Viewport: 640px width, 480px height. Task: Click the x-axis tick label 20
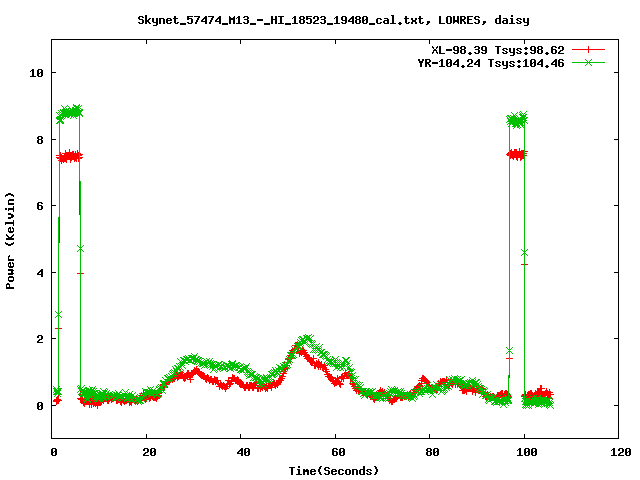coord(149,452)
